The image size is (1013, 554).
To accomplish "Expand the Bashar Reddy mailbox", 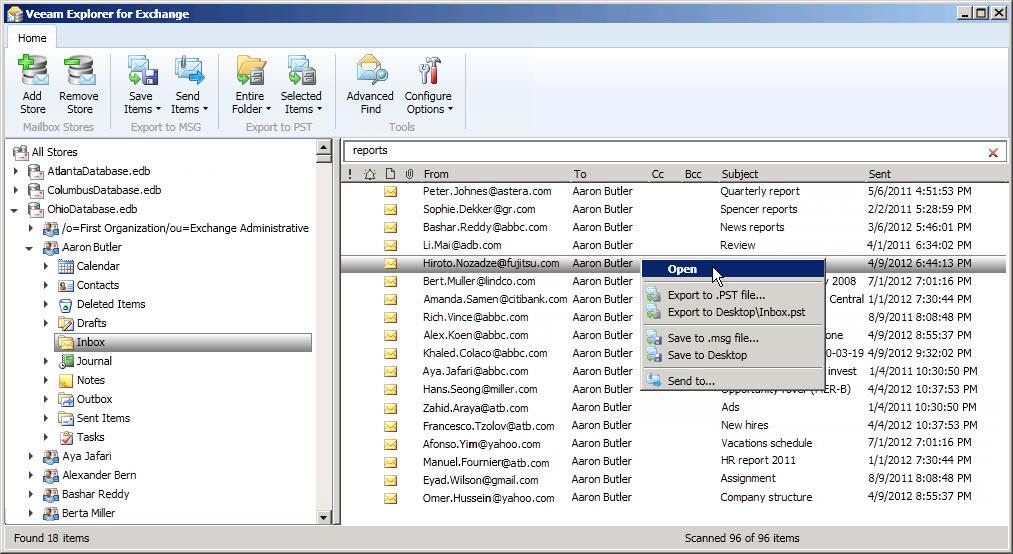I will click(x=30, y=494).
